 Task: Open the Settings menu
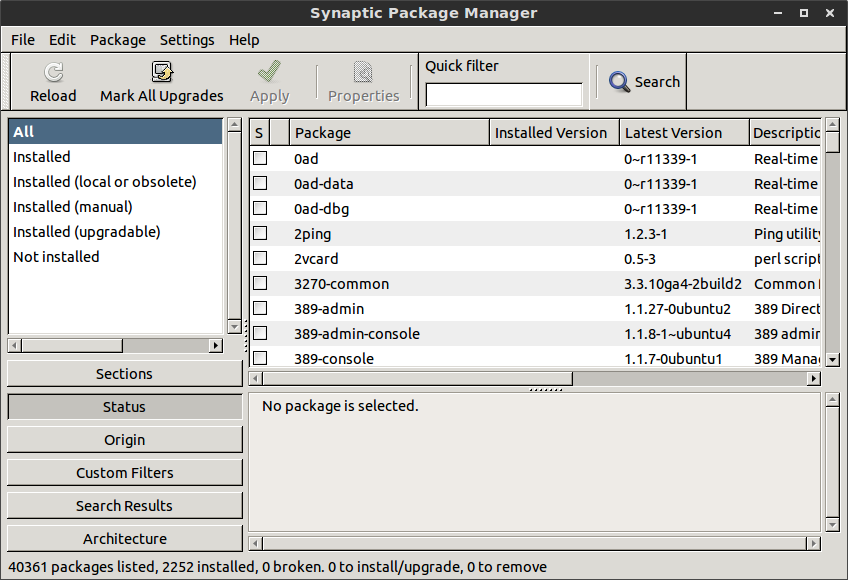coord(187,40)
